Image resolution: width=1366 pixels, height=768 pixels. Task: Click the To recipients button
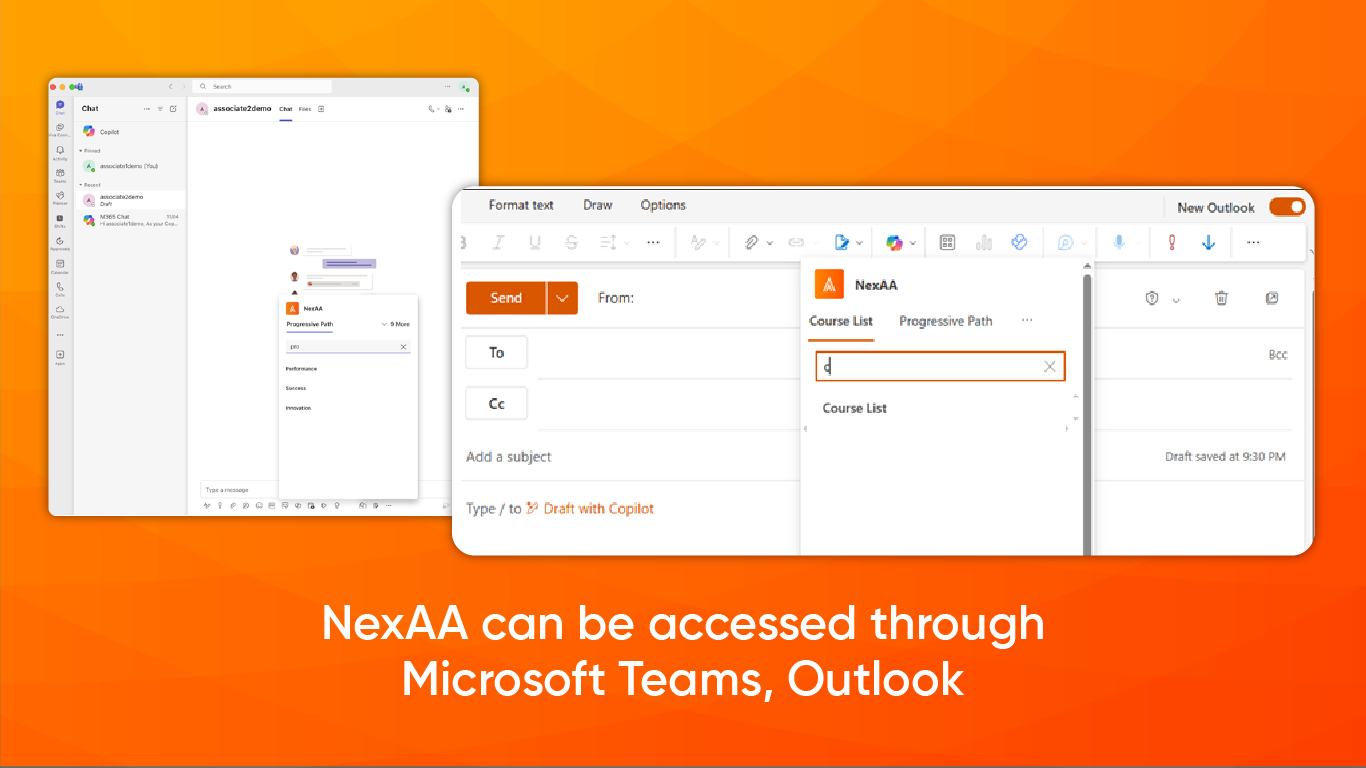[x=497, y=352]
